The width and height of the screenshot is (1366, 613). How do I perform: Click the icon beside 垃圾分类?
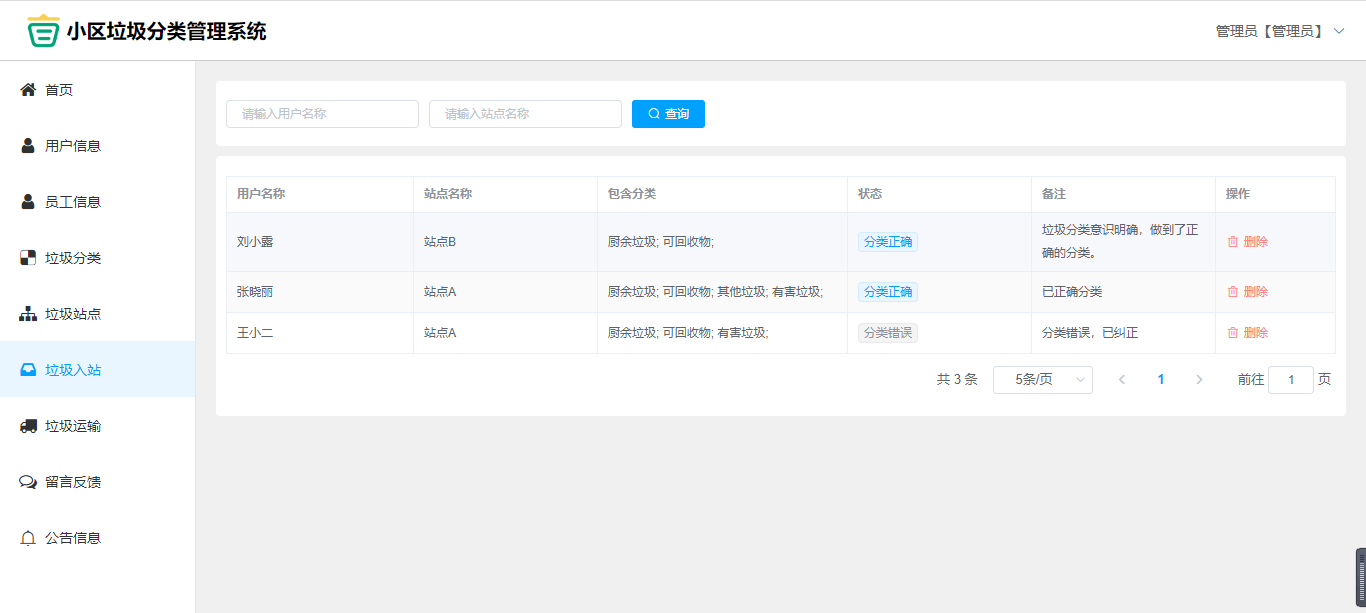28,258
